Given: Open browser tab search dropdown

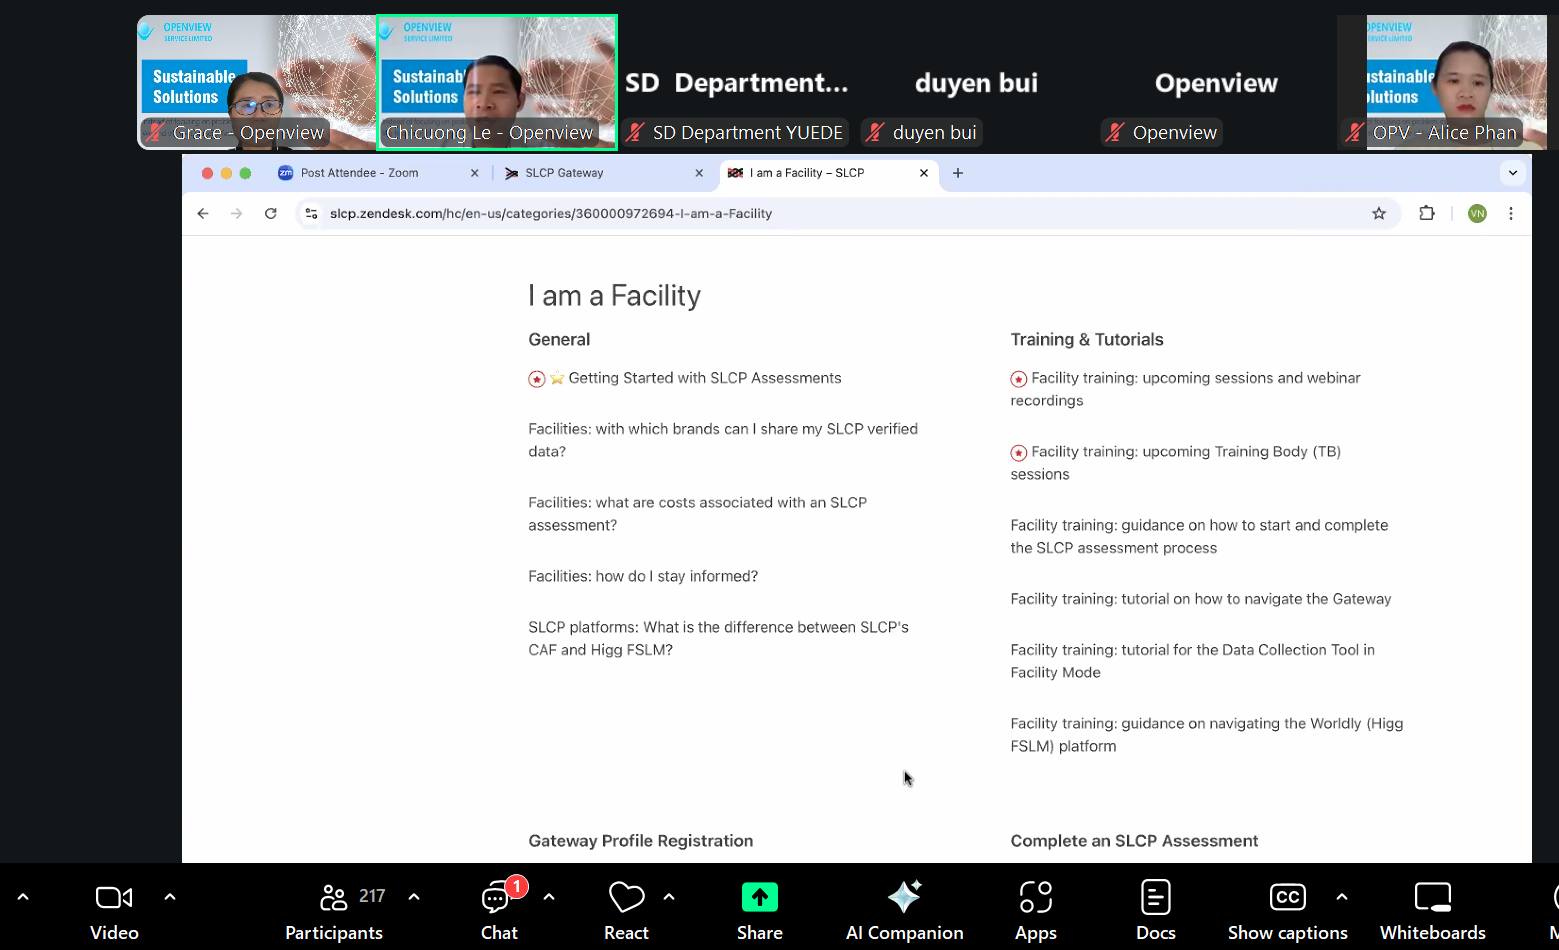Looking at the screenshot, I should (x=1513, y=173).
